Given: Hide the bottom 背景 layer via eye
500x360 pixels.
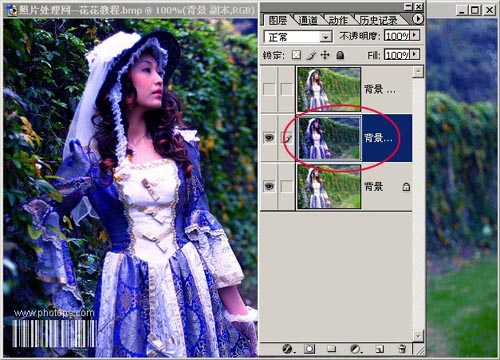Looking at the screenshot, I should click(269, 186).
